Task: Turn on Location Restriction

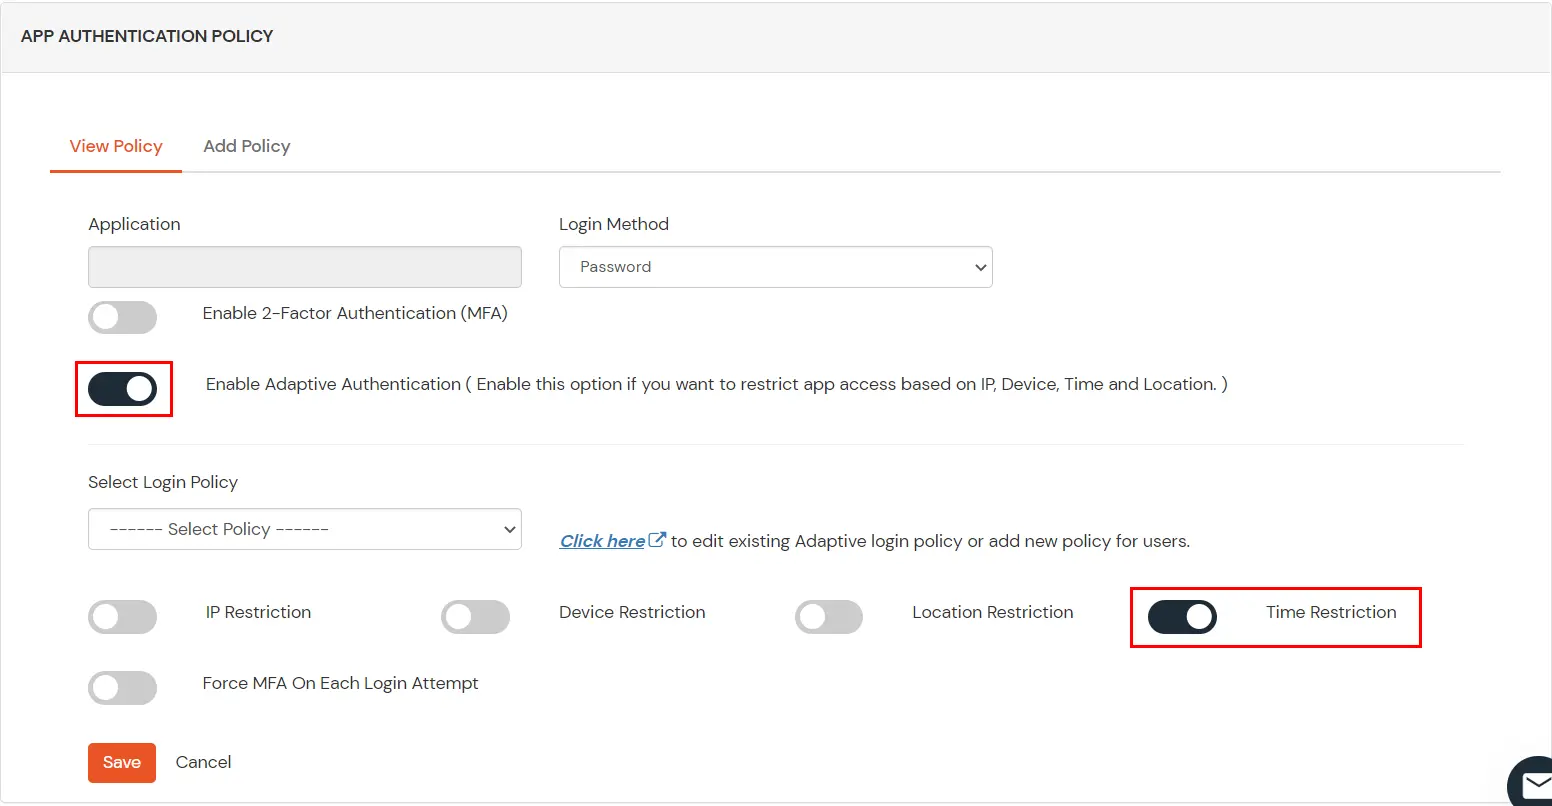Action: pyautogui.click(x=829, y=617)
